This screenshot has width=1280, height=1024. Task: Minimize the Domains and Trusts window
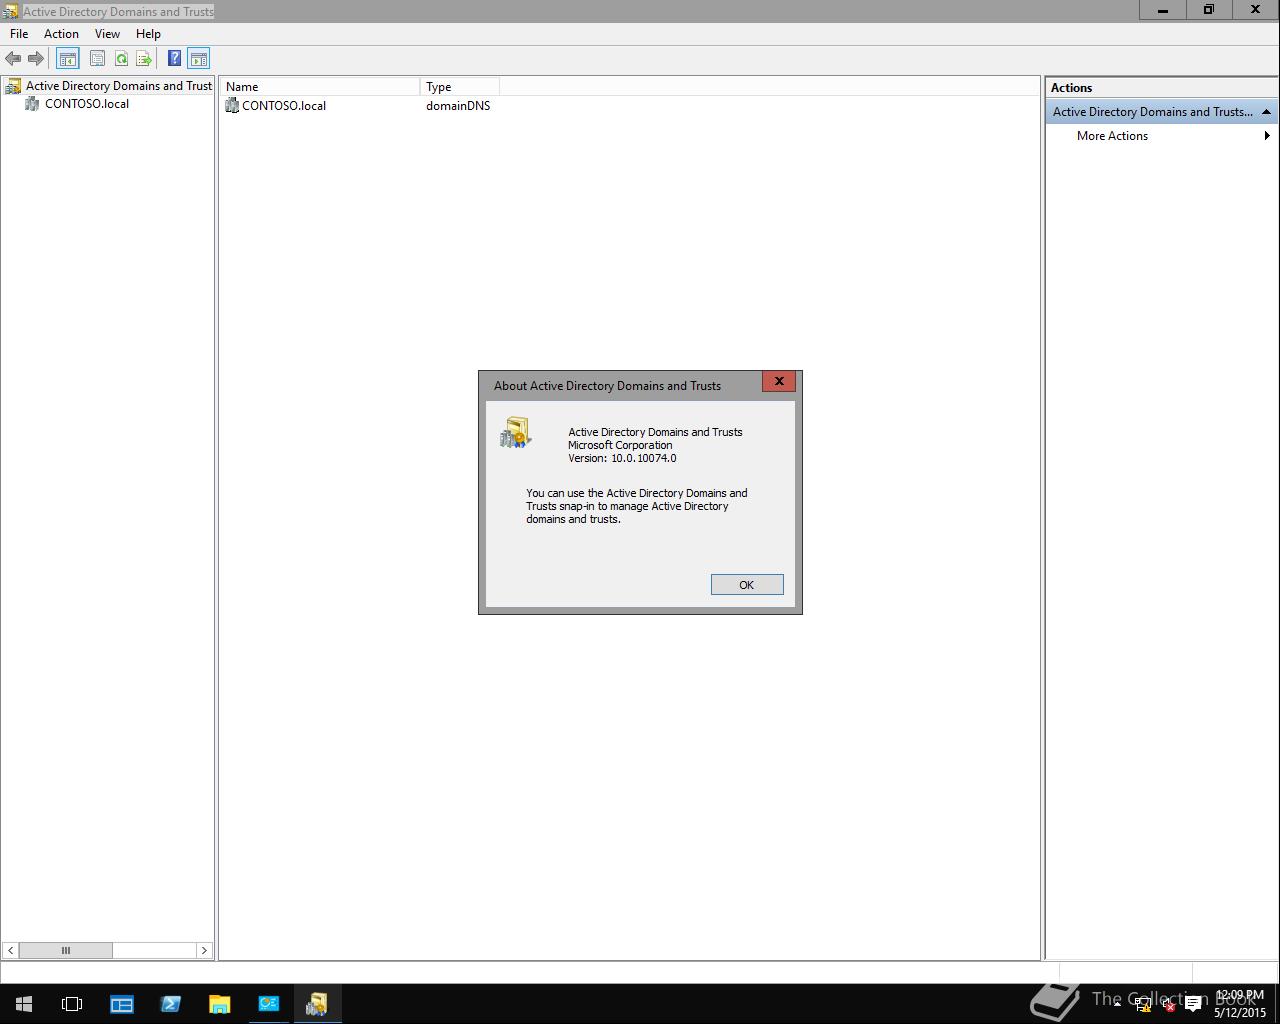pyautogui.click(x=1163, y=10)
